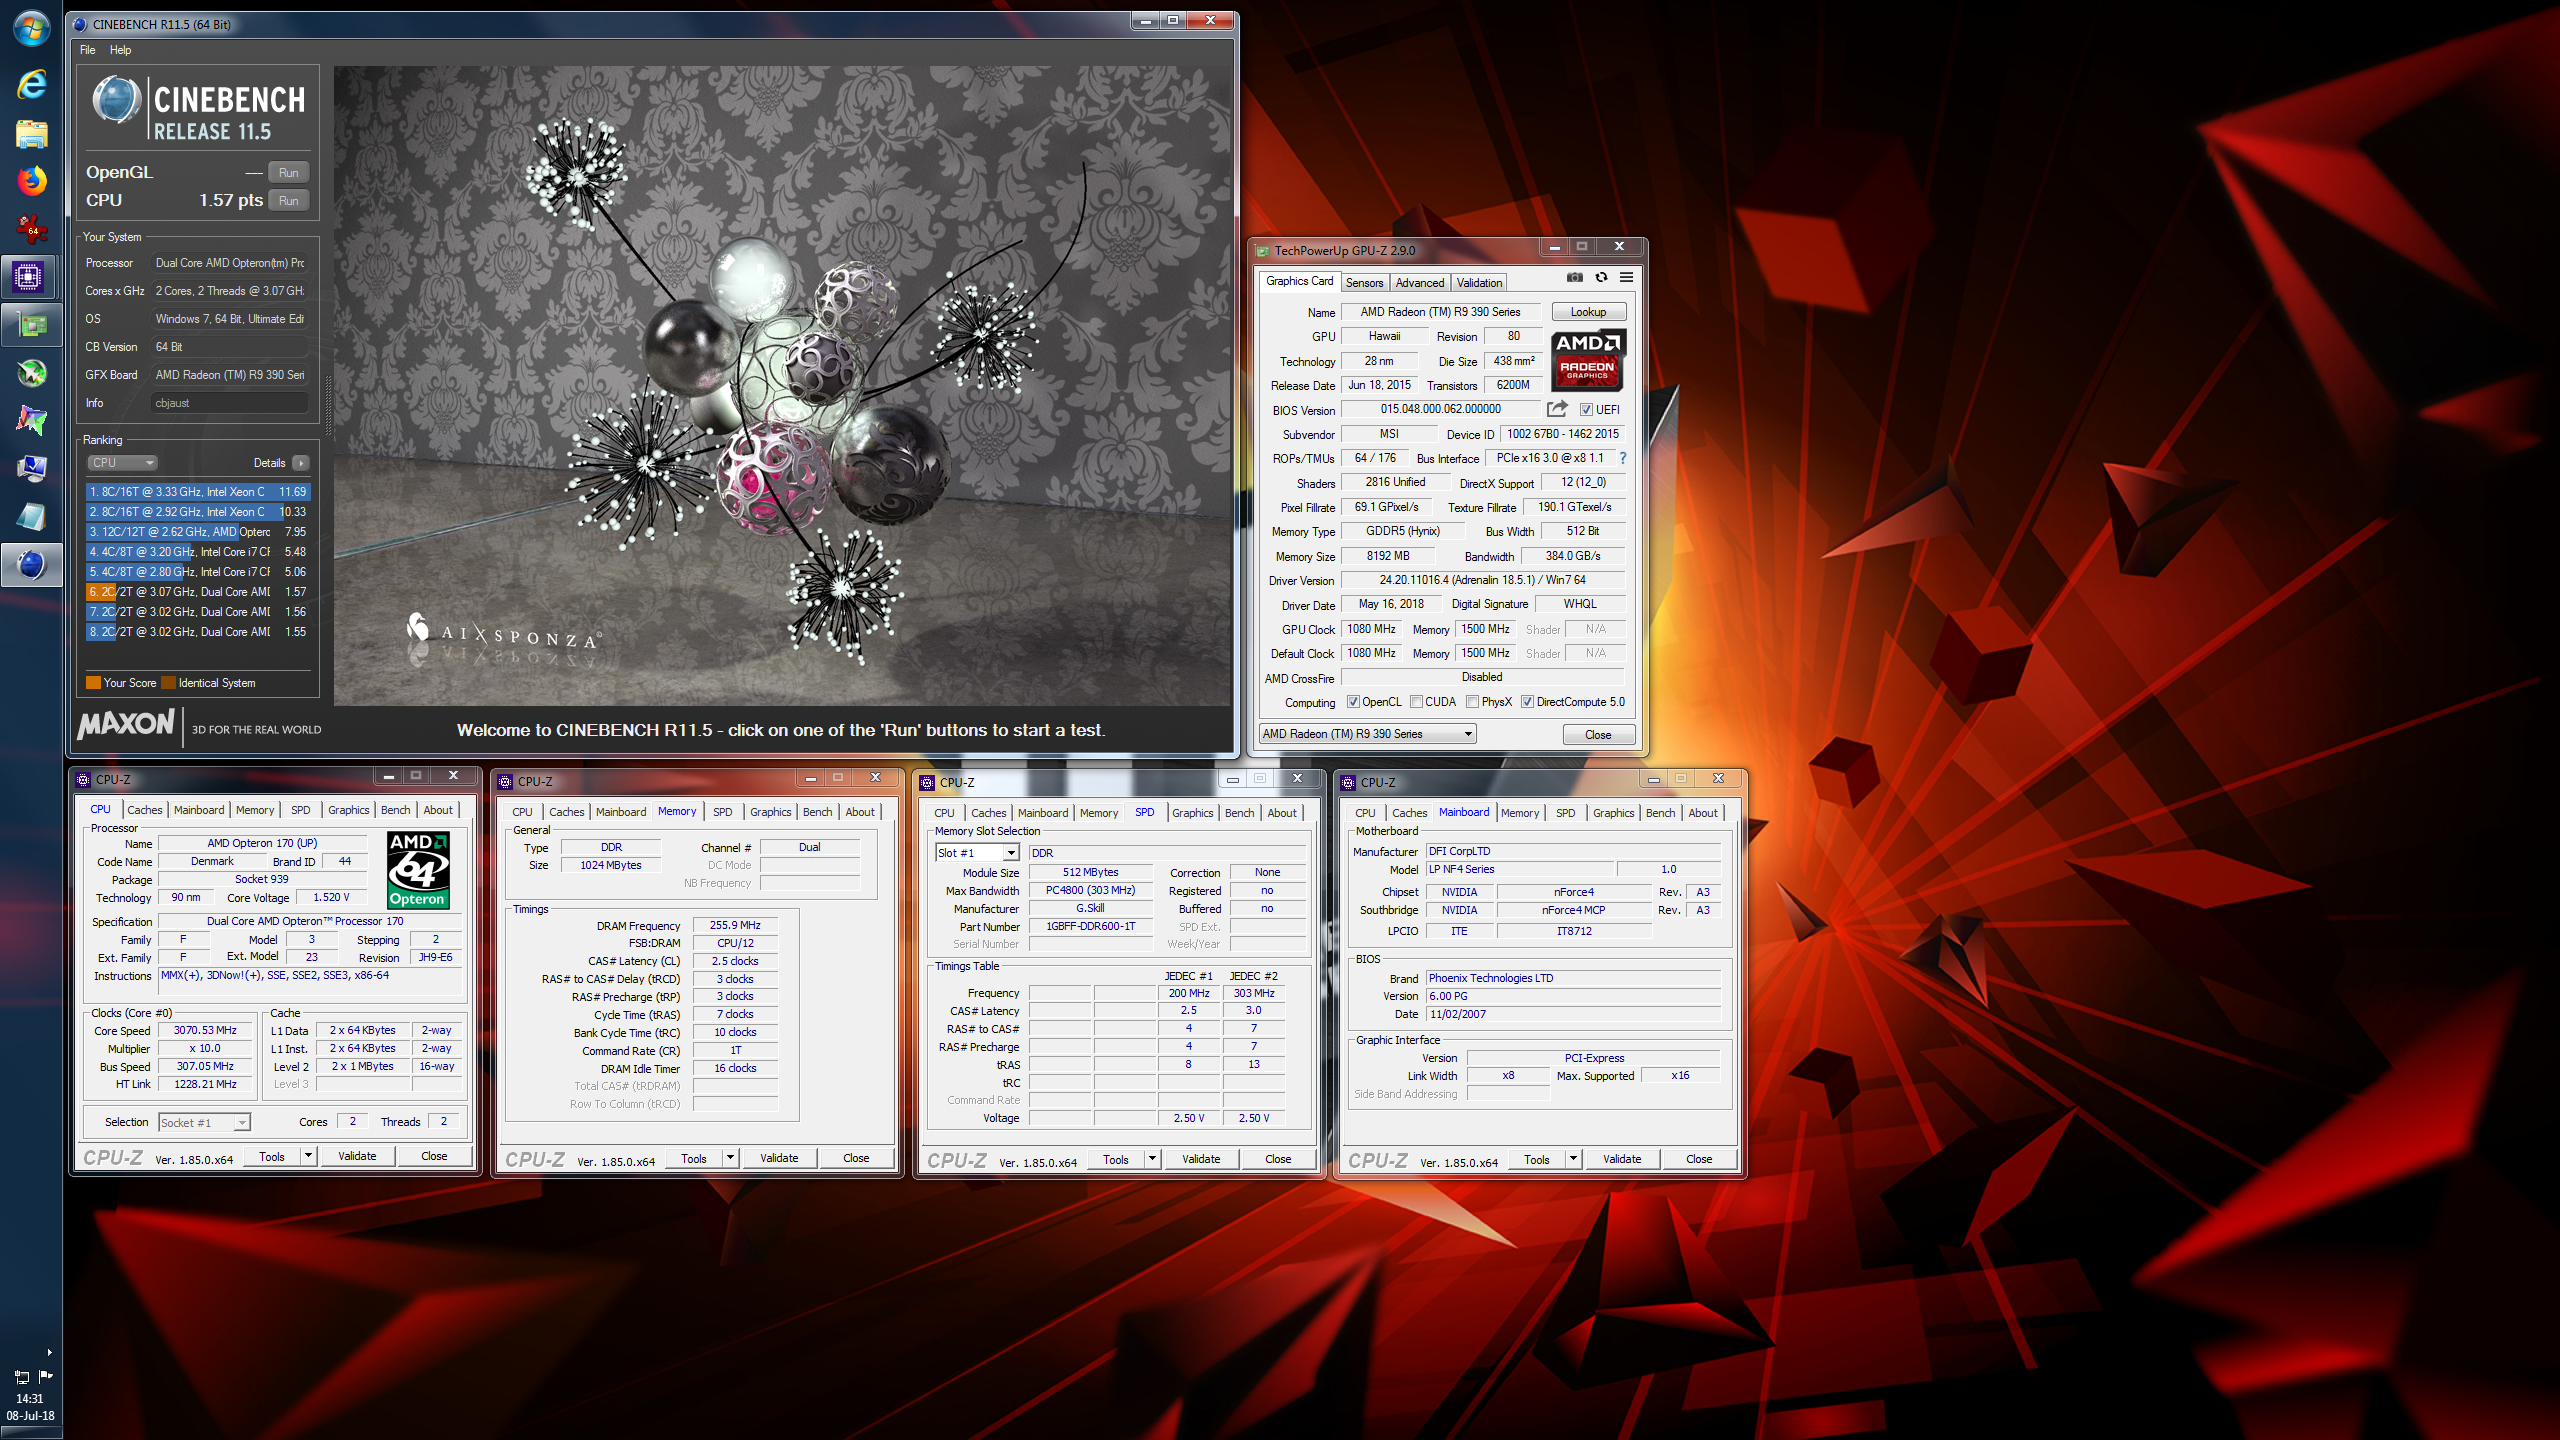Screen dimensions: 2560x1440
Task: Expand Ranking Details arrow in Cinebench
Action: coord(301,463)
